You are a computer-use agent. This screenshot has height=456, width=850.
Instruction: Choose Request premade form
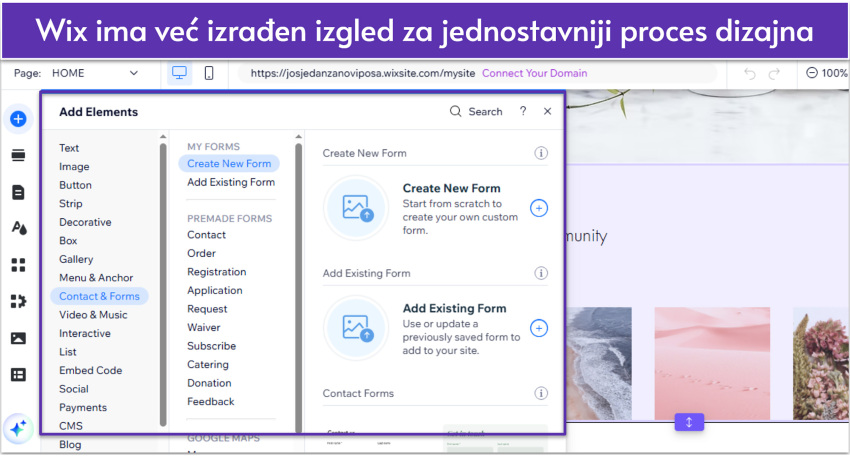click(207, 309)
